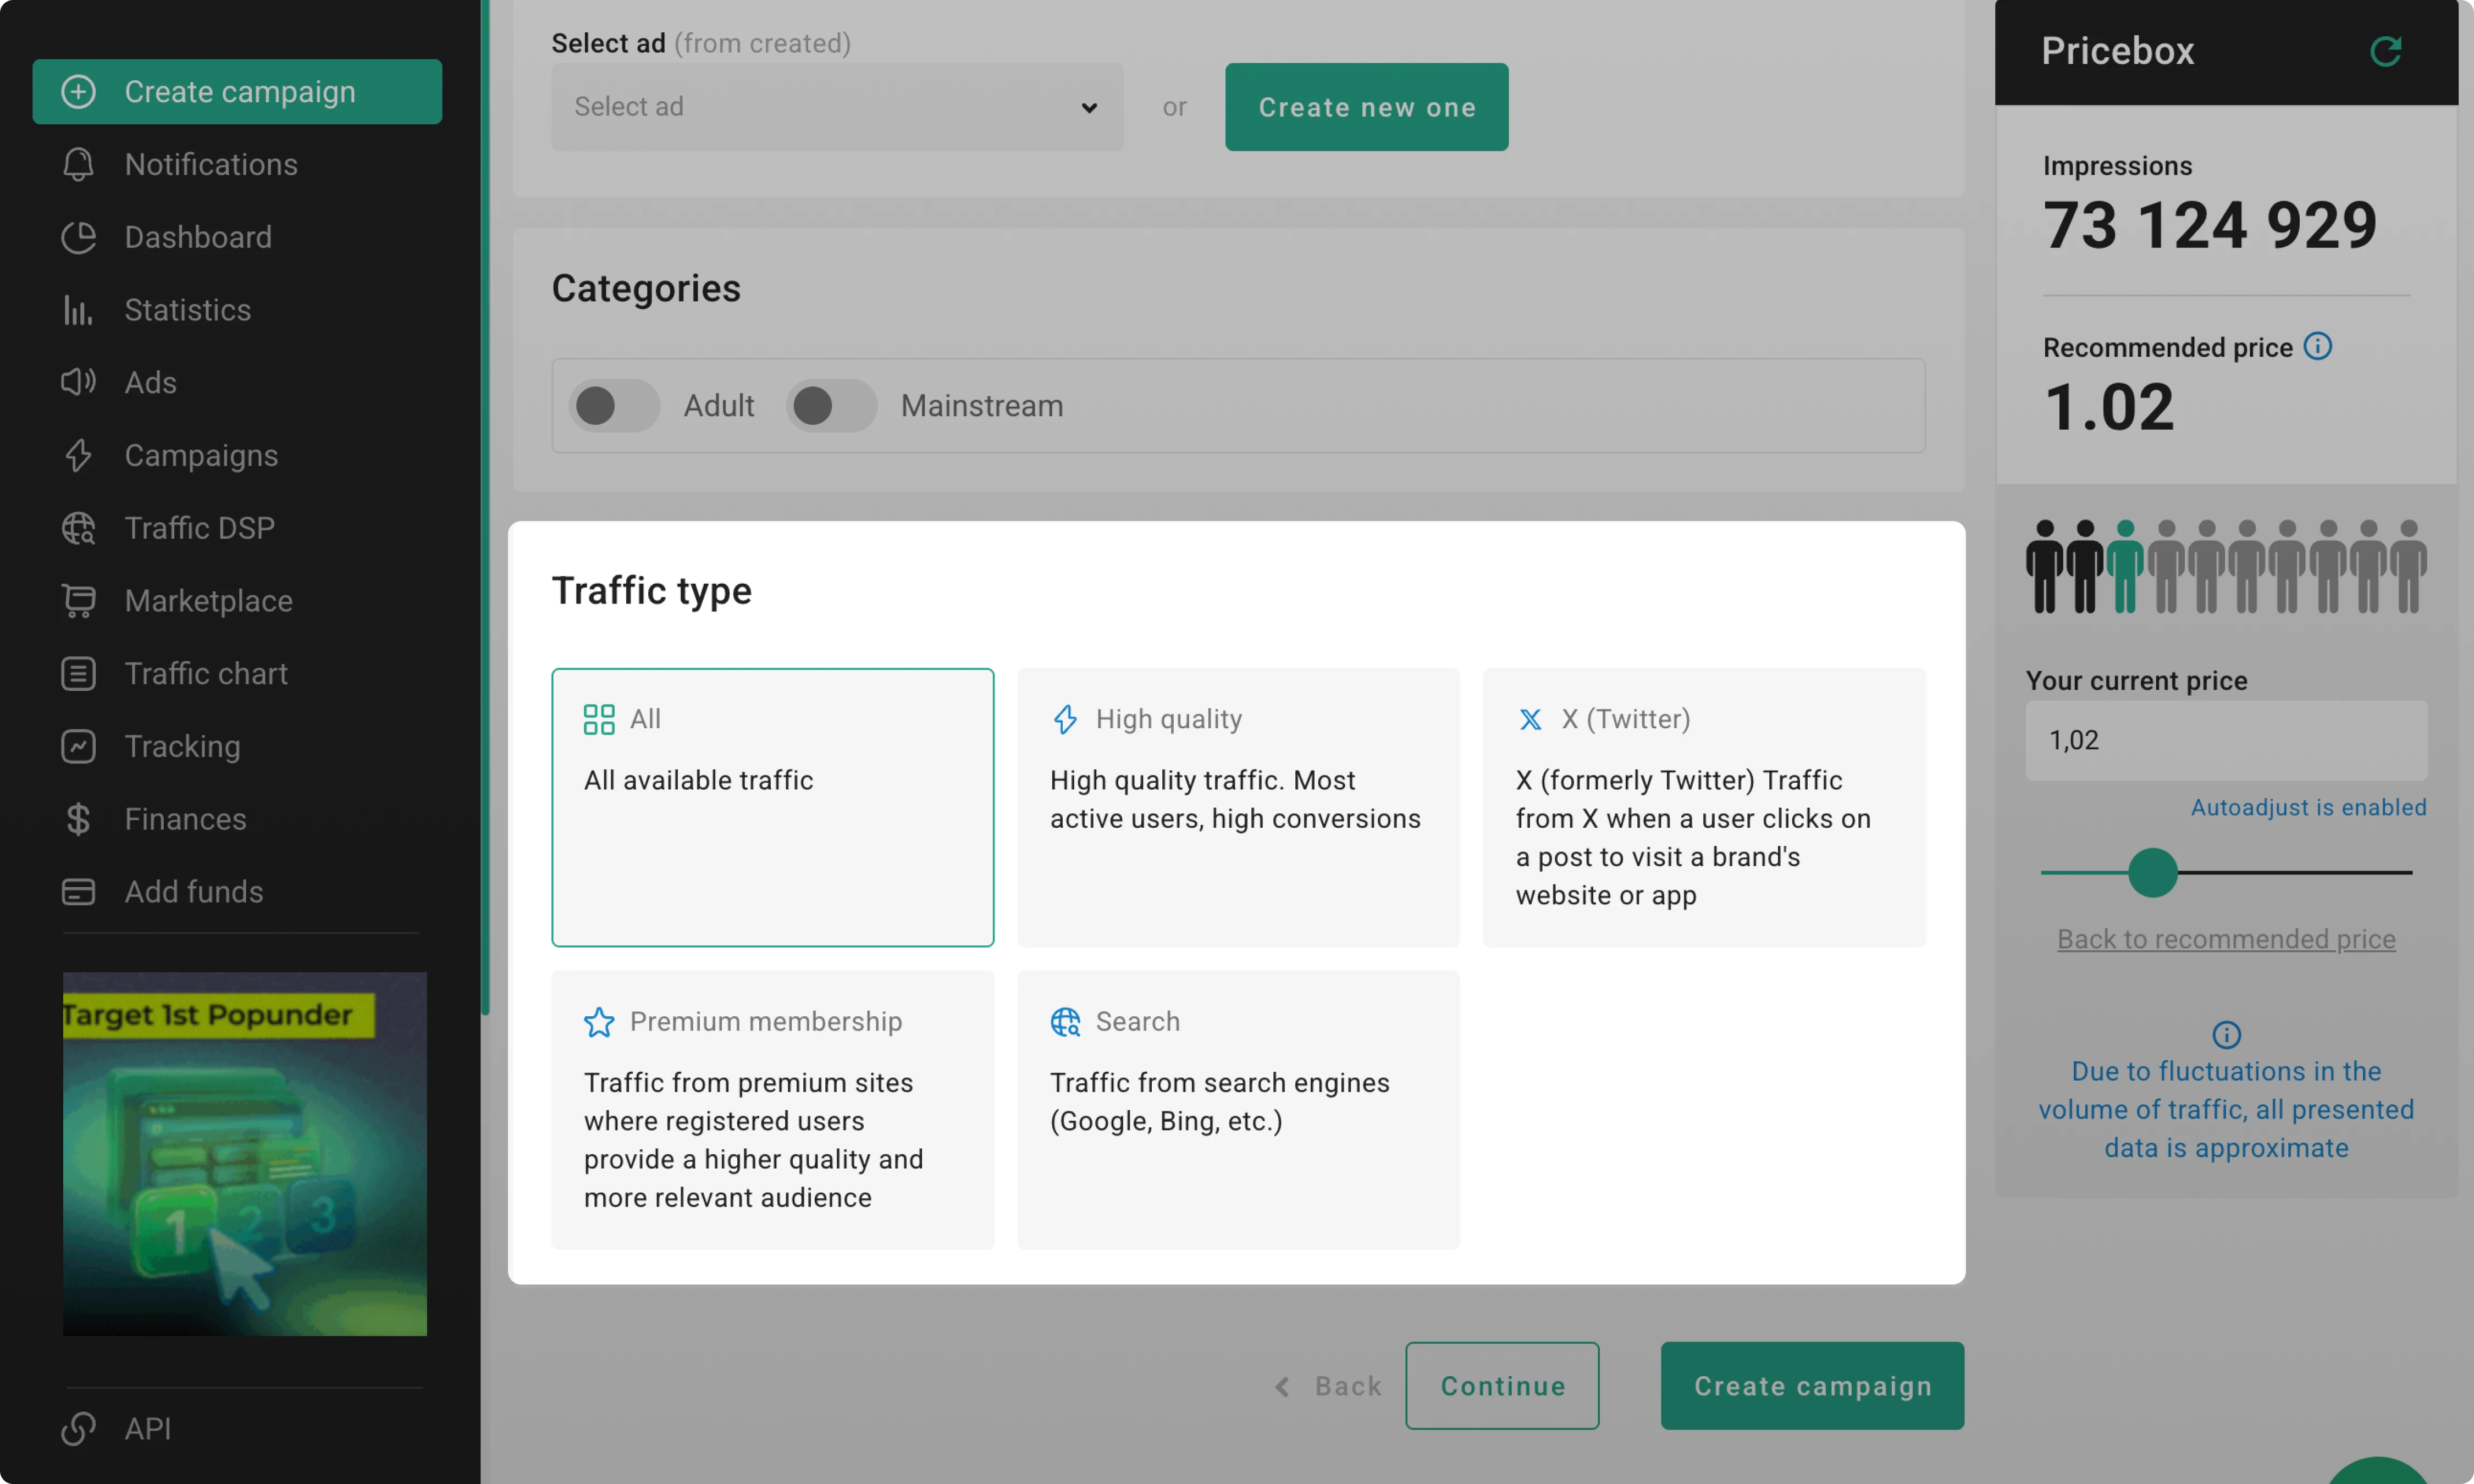The width and height of the screenshot is (2474, 1484).
Task: Select the High quality traffic type
Action: pyautogui.click(x=1238, y=806)
